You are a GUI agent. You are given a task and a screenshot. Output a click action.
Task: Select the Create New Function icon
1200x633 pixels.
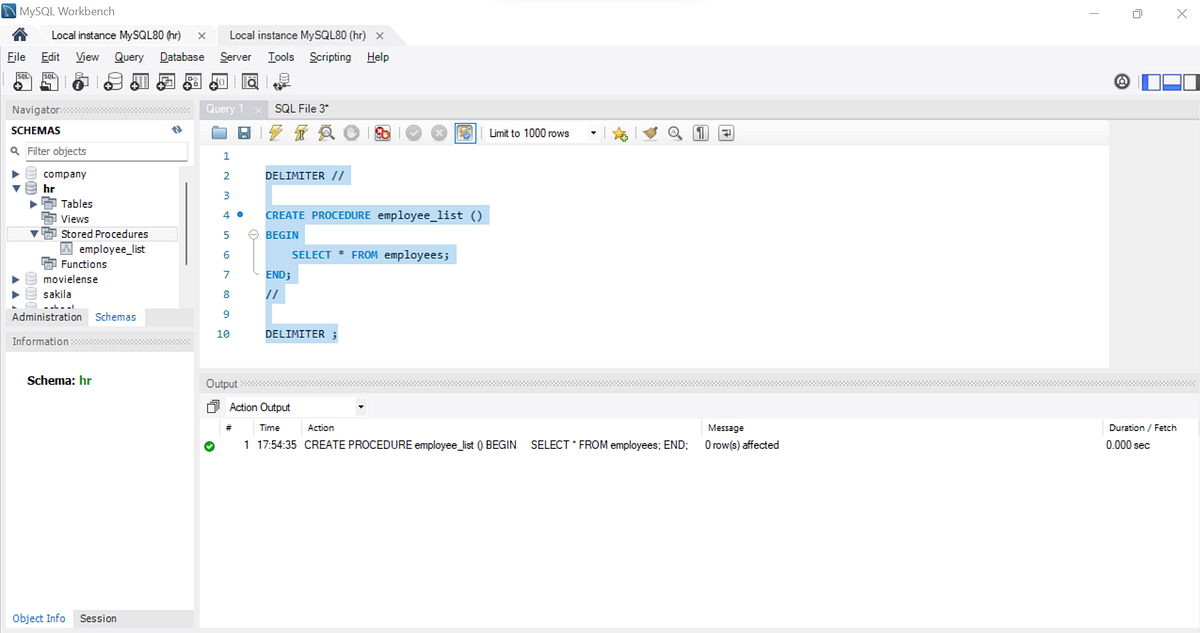218,82
